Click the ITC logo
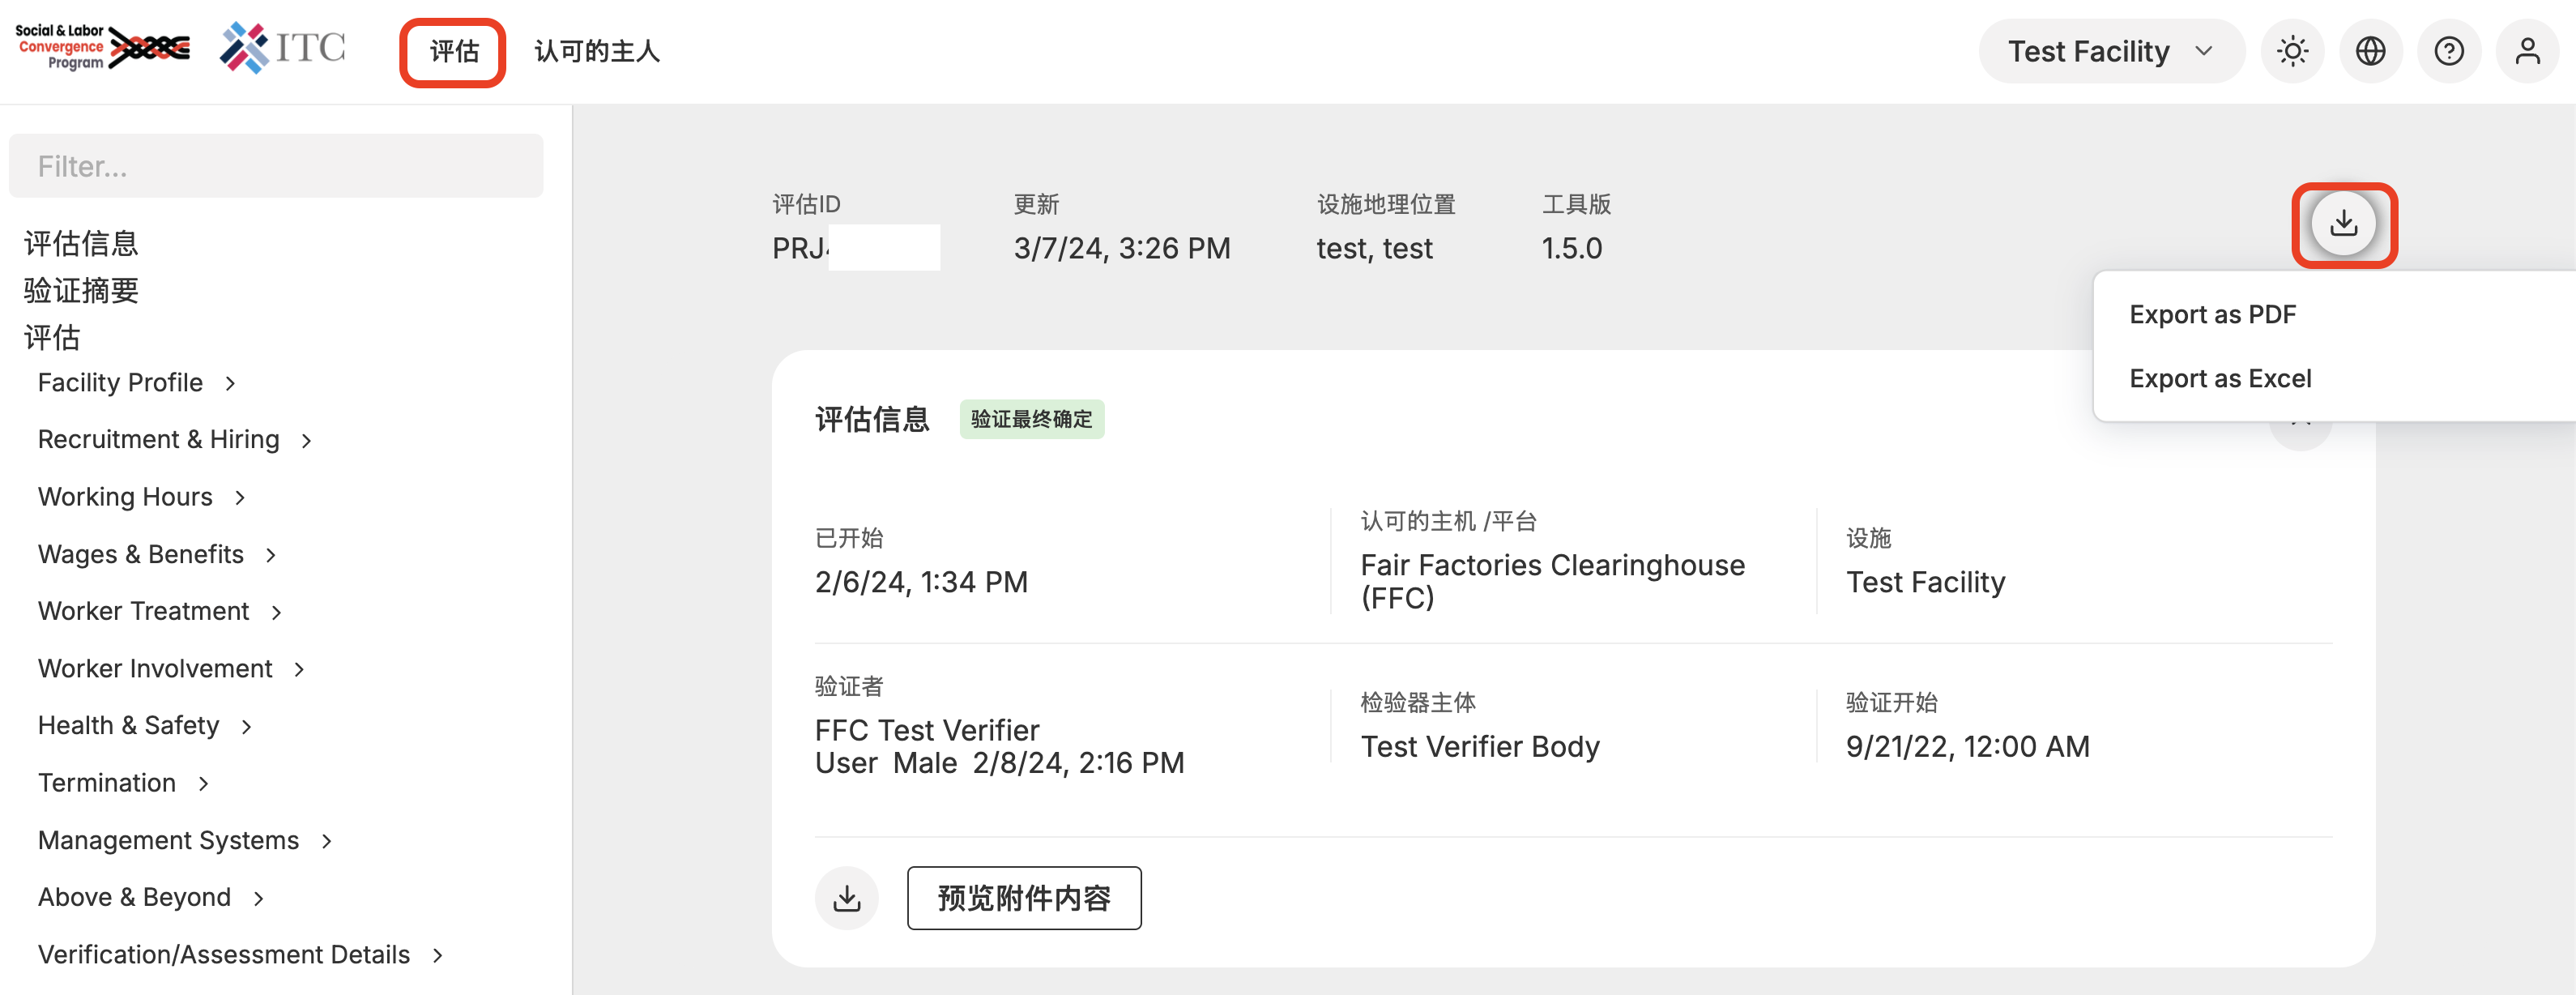 [x=283, y=47]
